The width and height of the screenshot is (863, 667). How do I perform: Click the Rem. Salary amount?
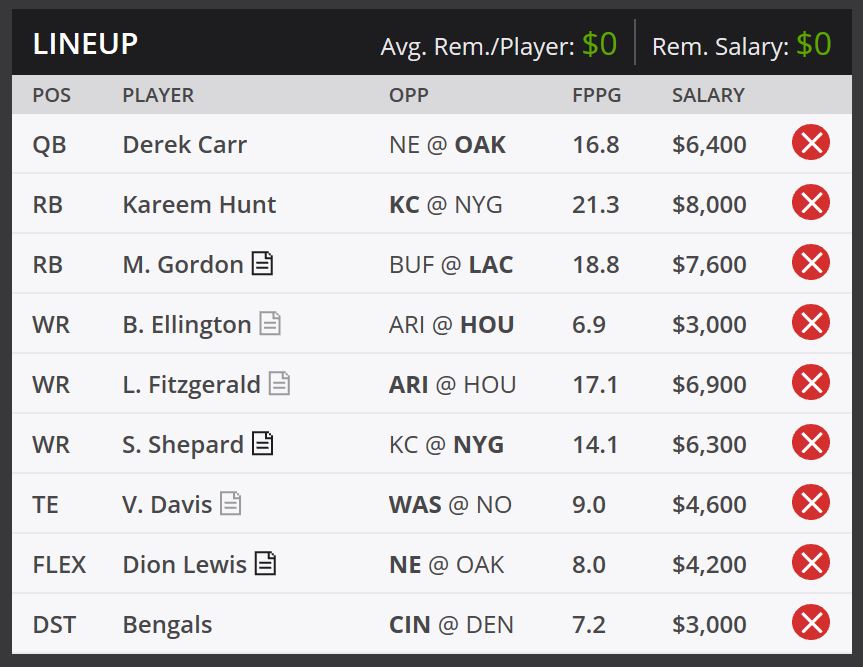(x=813, y=44)
